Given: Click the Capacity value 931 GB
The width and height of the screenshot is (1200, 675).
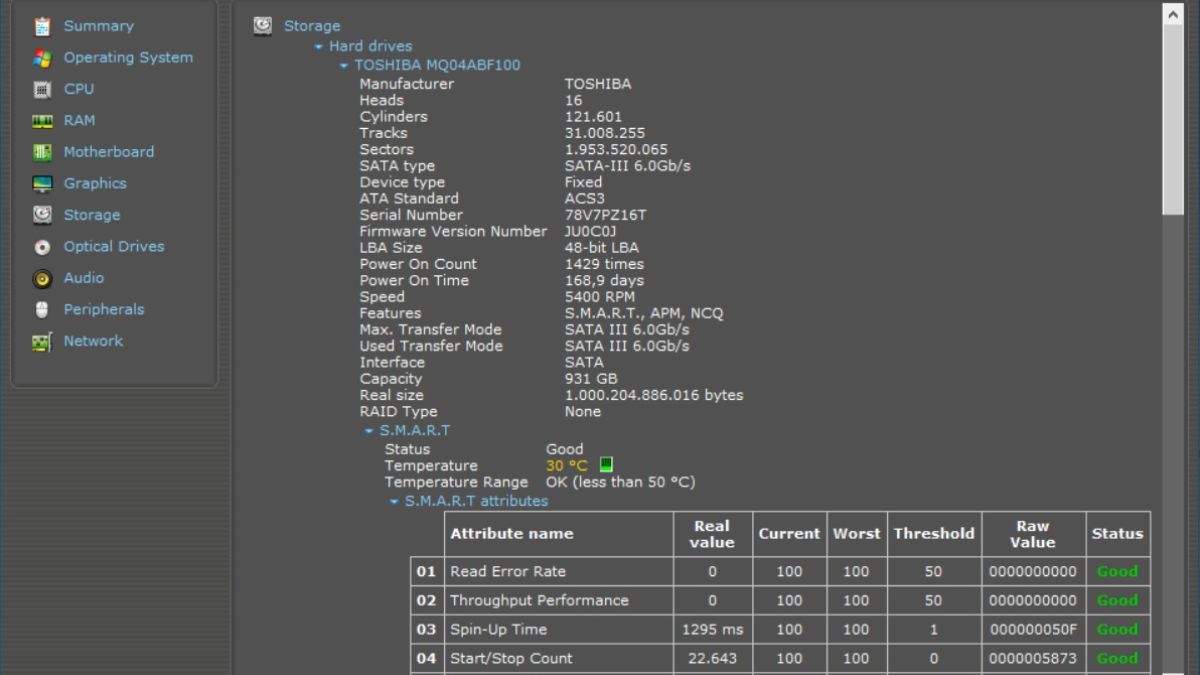Looking at the screenshot, I should pos(591,379).
